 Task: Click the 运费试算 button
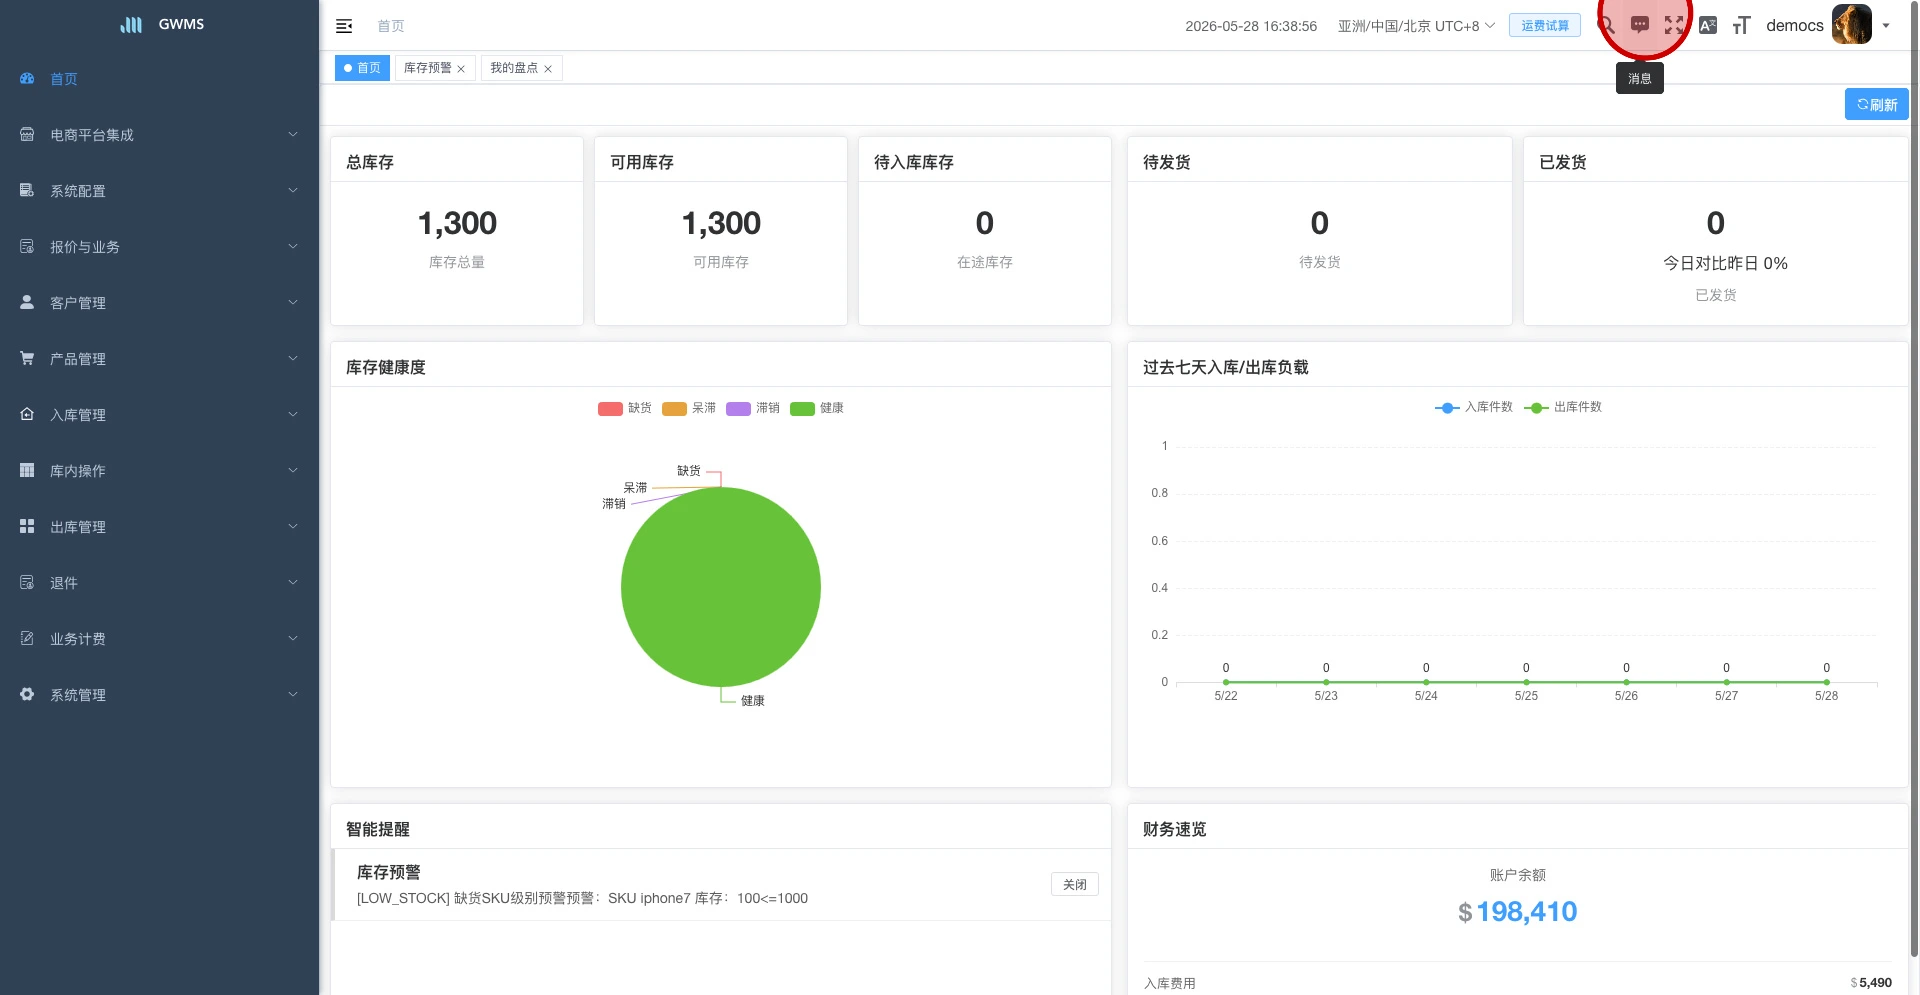point(1545,25)
